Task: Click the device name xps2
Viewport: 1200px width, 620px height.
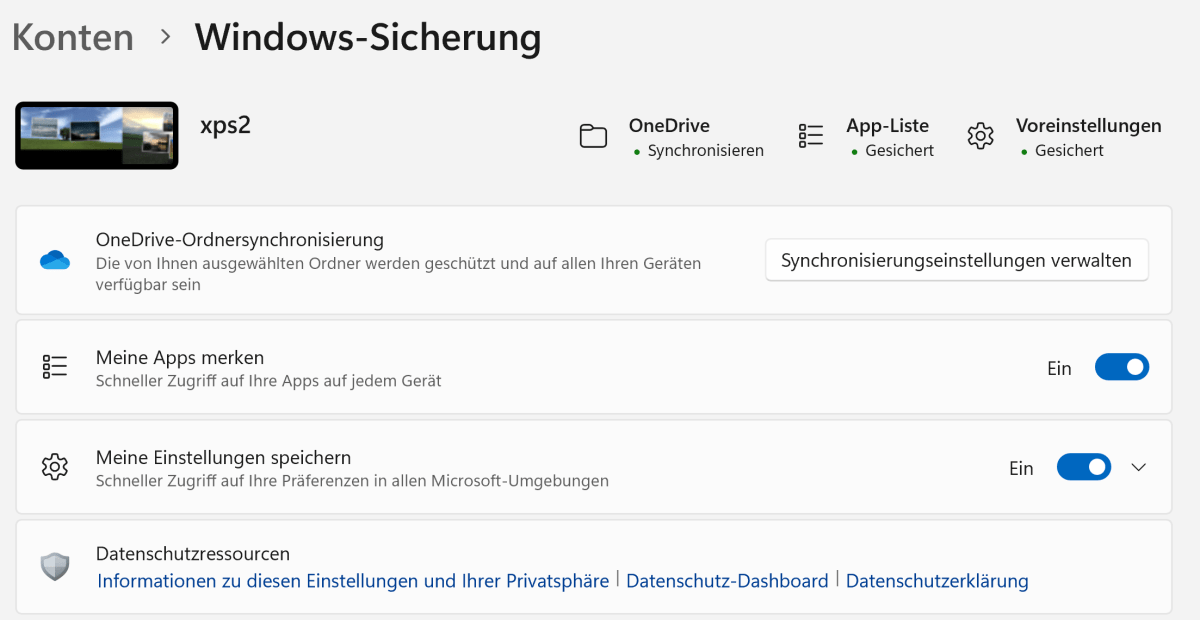Action: tap(225, 127)
